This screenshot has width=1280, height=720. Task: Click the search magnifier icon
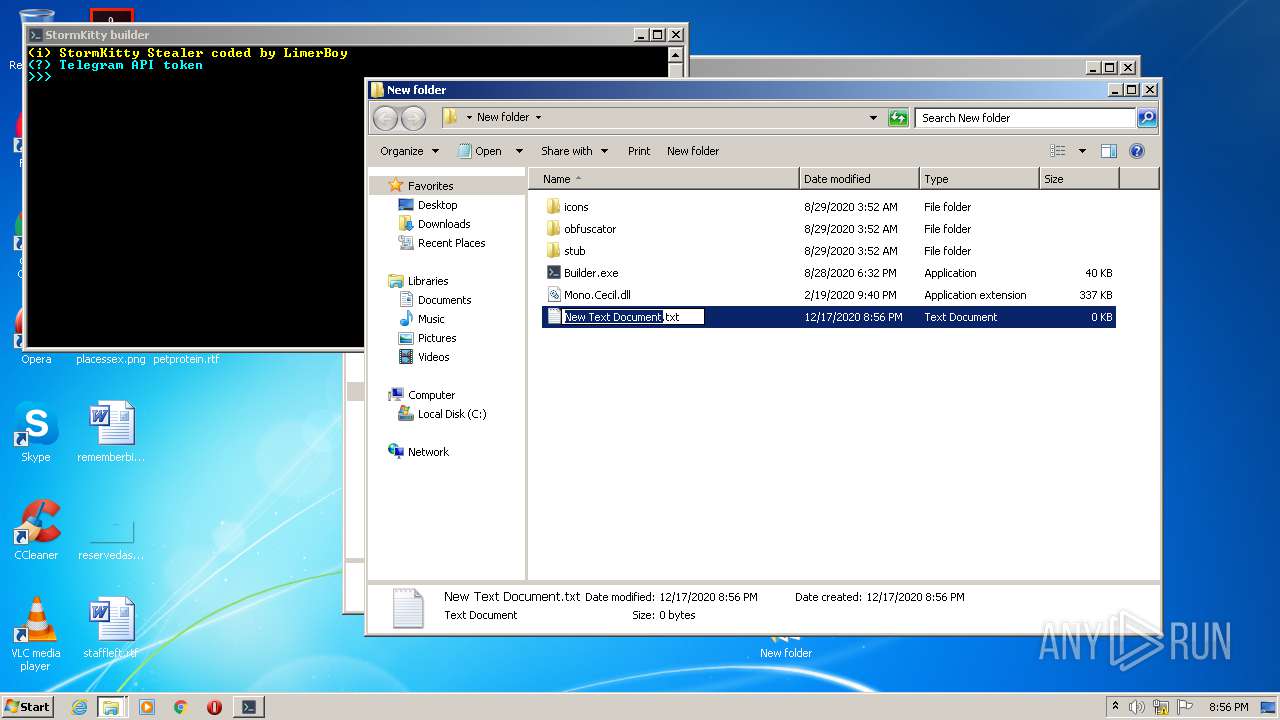1147,118
